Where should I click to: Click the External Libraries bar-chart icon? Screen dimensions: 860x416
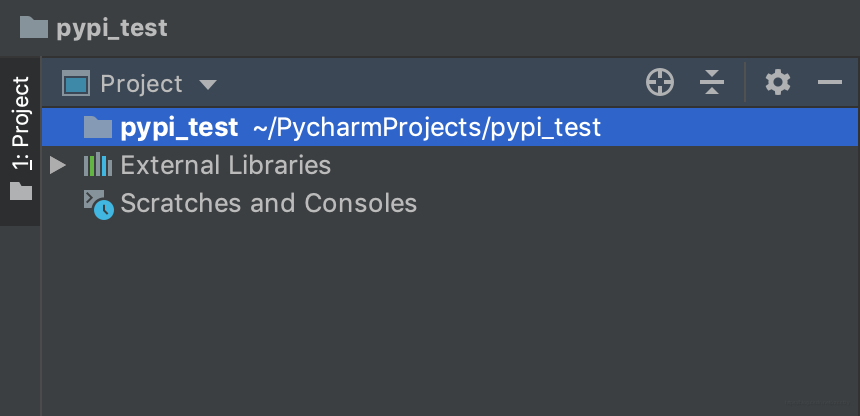pyautogui.click(x=98, y=165)
